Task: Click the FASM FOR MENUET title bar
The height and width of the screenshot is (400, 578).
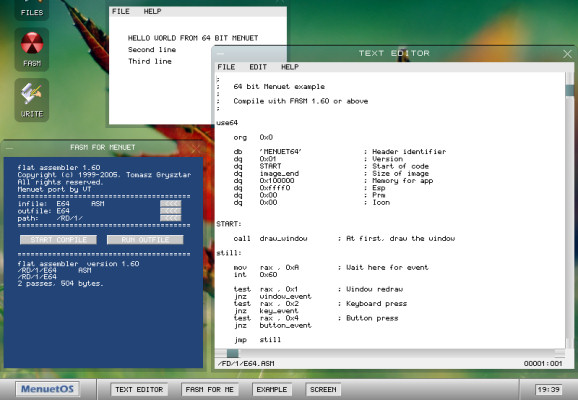Action: [x=103, y=147]
